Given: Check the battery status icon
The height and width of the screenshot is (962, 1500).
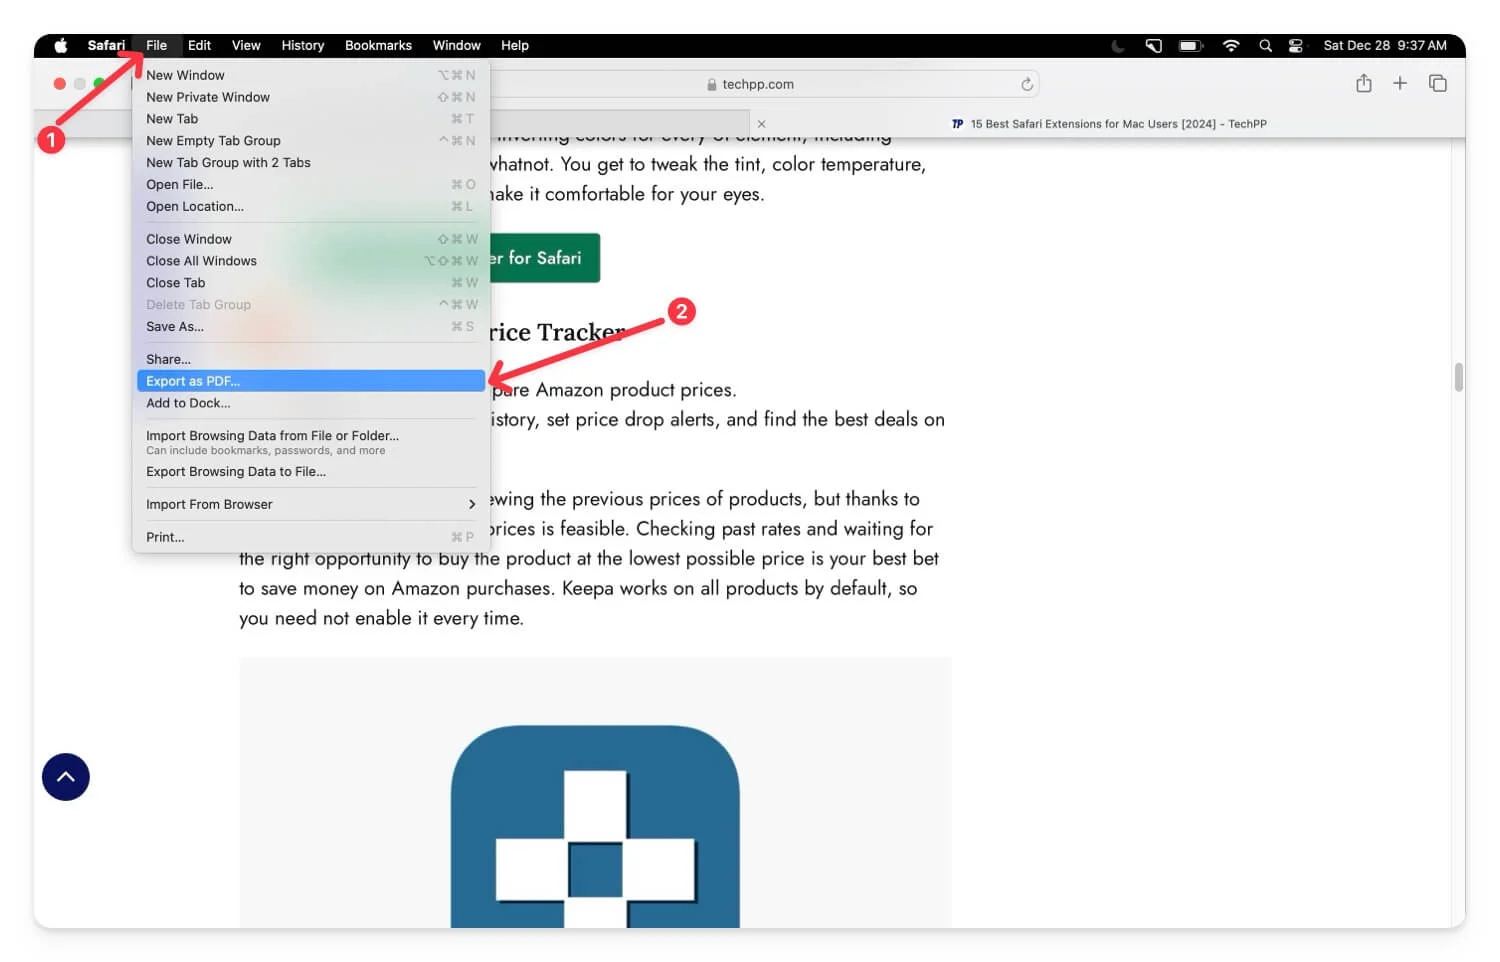Looking at the screenshot, I should coord(1190,45).
